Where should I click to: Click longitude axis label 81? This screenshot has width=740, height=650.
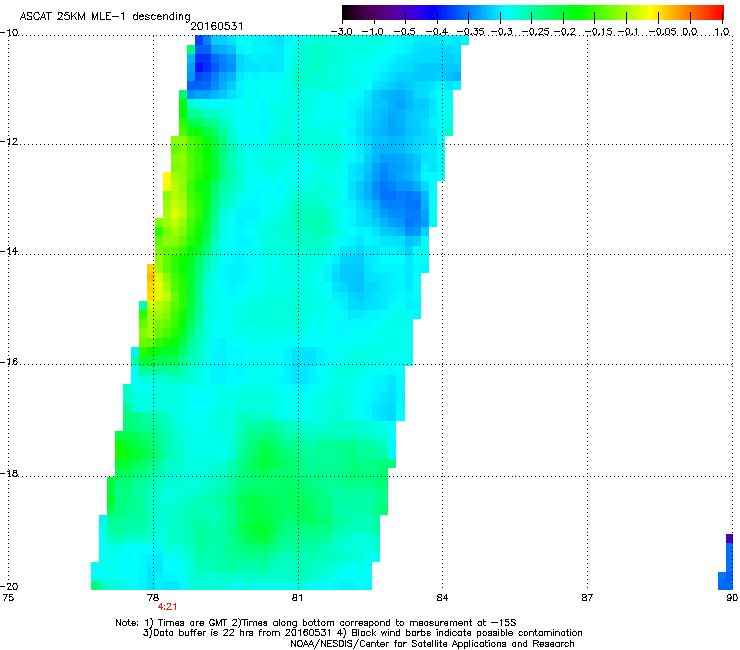297,598
